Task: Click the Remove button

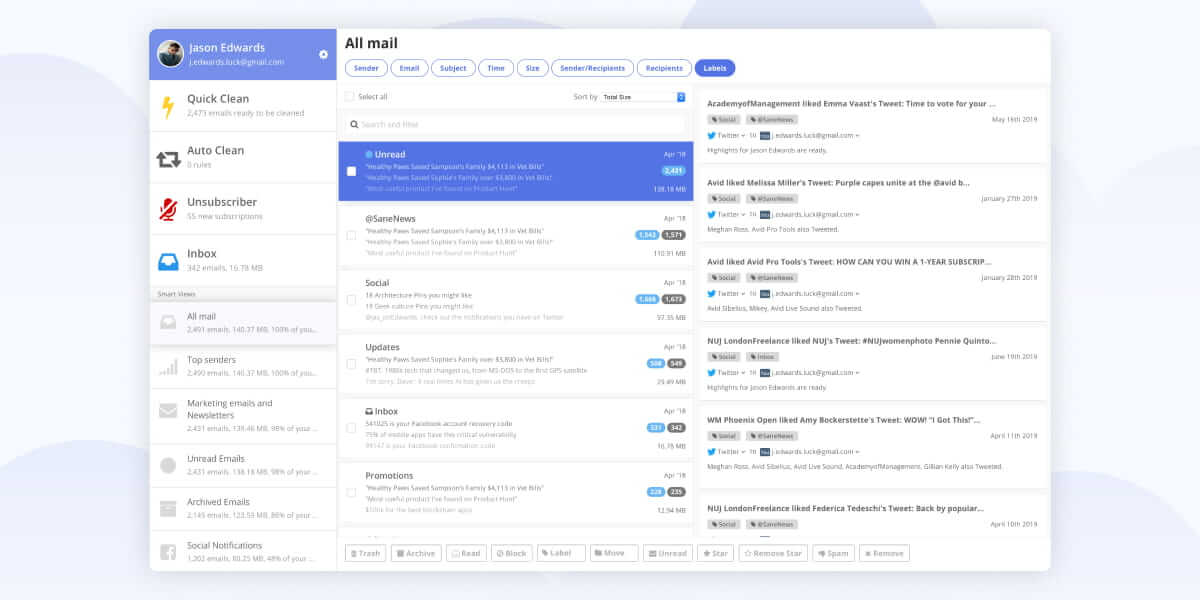Action: click(x=884, y=553)
